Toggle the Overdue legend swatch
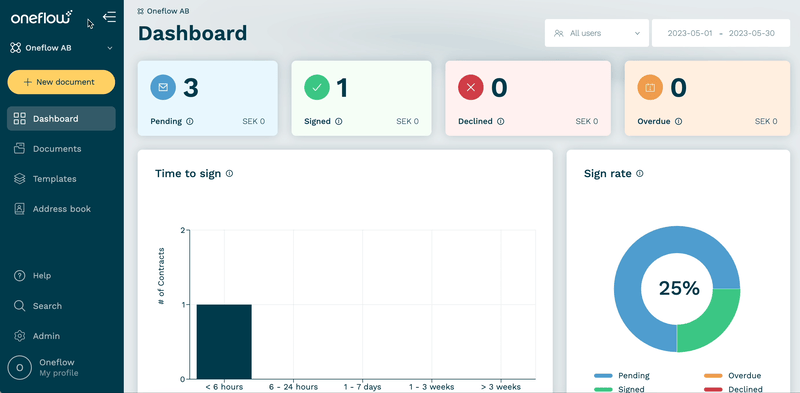800x393 pixels. pyautogui.click(x=713, y=376)
